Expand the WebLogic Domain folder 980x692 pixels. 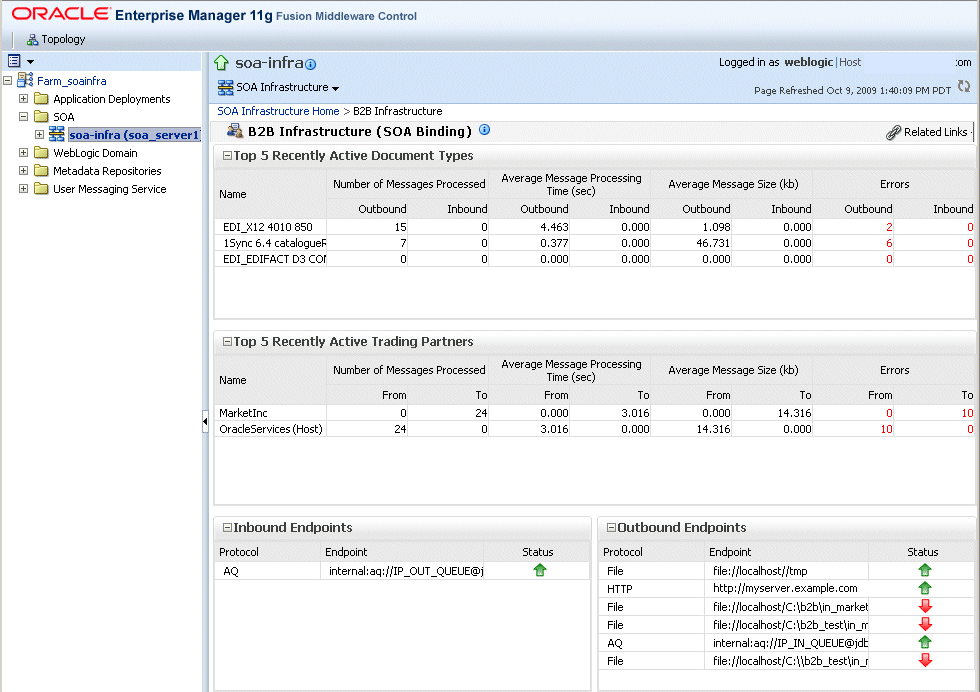point(23,153)
